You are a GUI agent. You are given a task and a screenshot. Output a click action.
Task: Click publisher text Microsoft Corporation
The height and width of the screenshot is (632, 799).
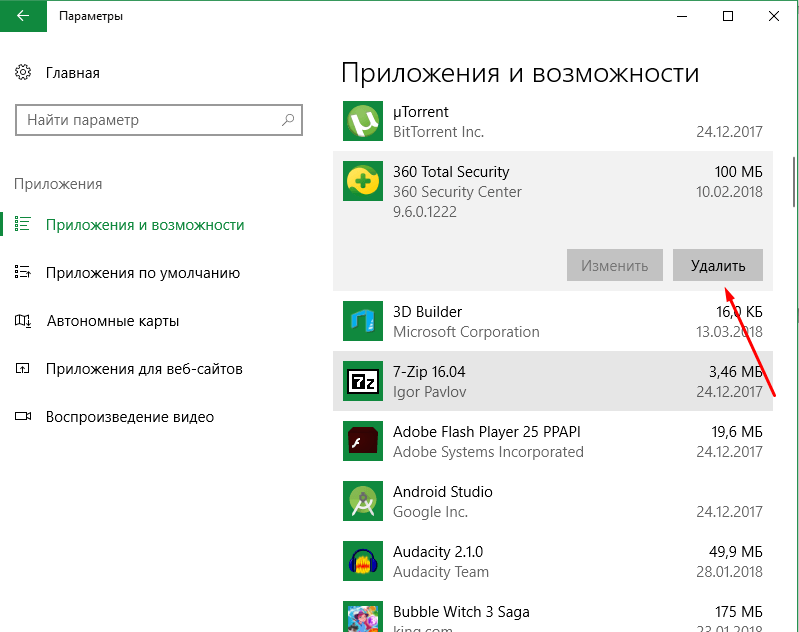tap(466, 332)
